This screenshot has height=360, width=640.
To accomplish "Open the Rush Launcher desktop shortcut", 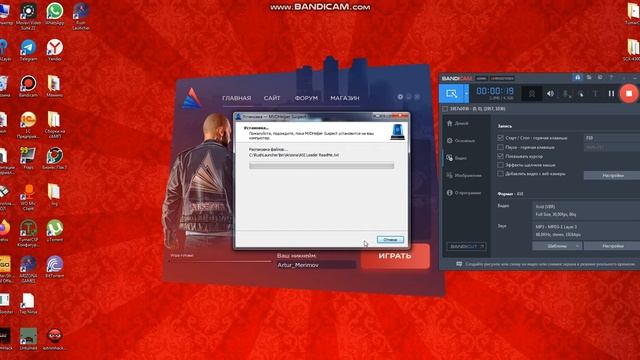I will [80, 16].
